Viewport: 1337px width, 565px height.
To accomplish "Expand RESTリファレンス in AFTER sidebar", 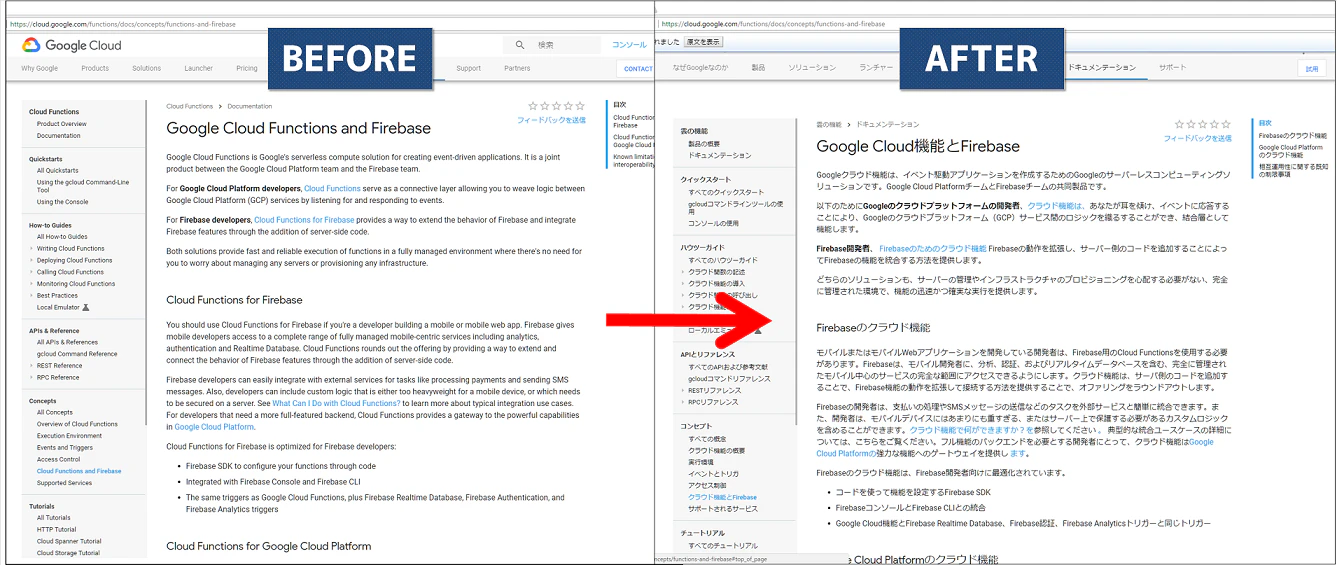I will (x=683, y=390).
